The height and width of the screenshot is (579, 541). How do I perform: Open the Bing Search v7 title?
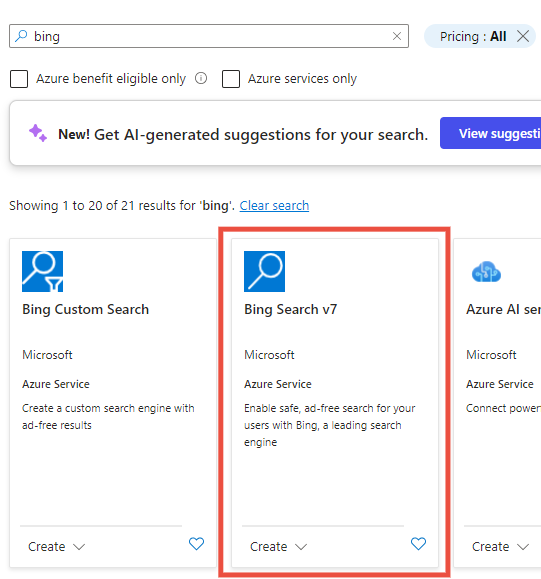[x=291, y=309]
